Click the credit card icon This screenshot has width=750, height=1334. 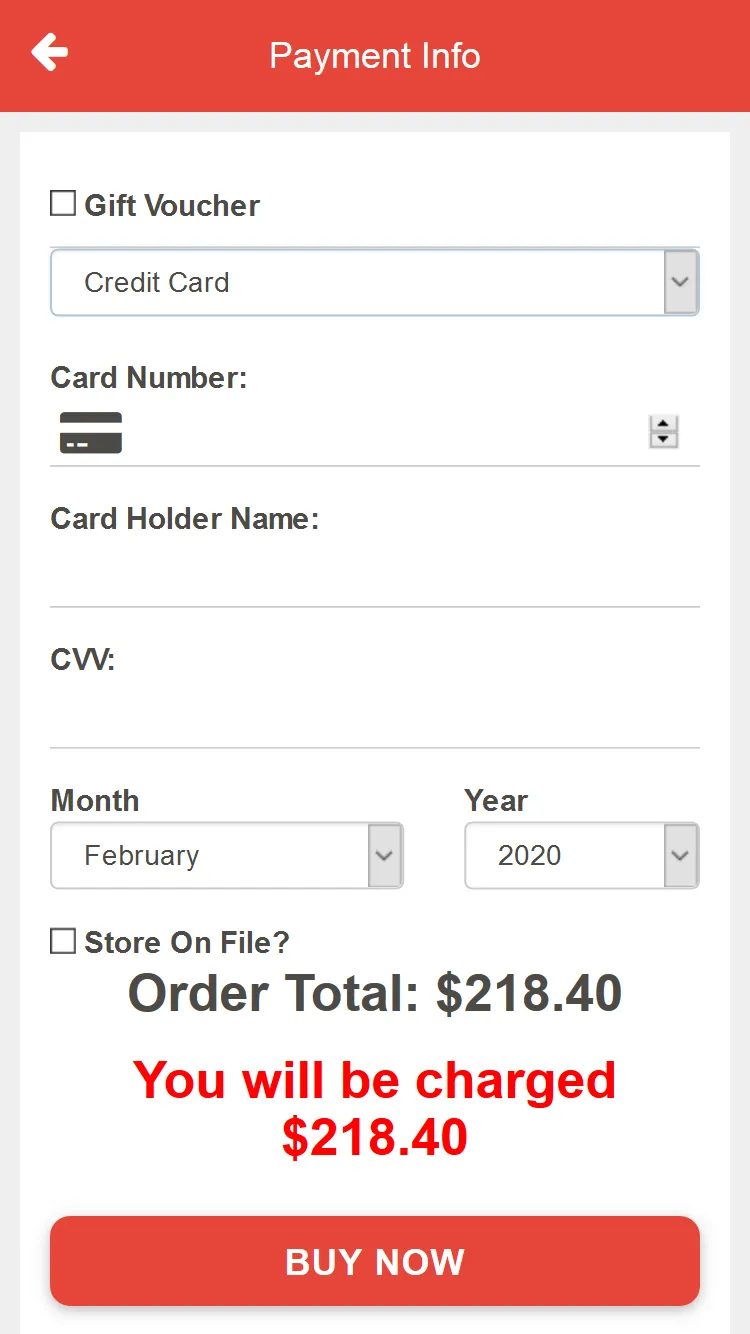tap(91, 432)
